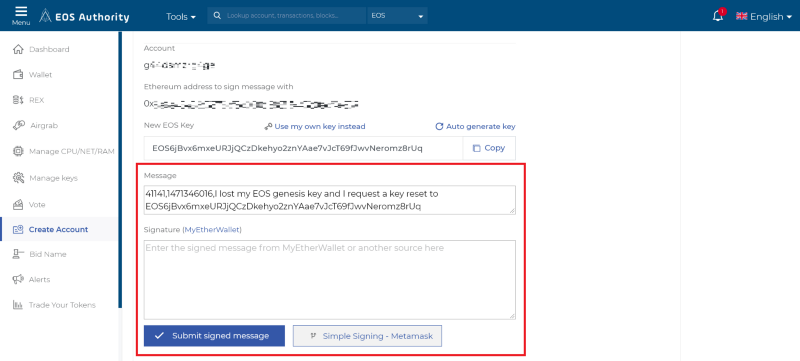
Task: Click inside the Message text area
Action: point(330,200)
